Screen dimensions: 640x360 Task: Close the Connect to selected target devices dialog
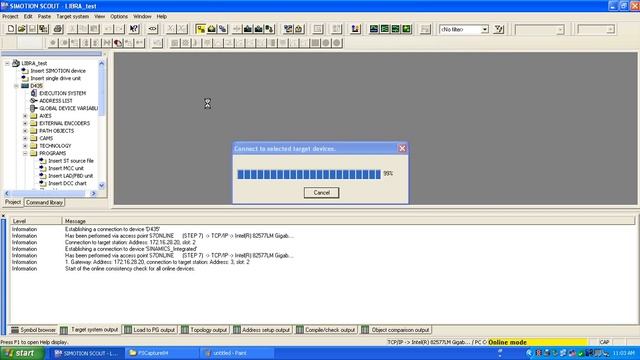point(402,149)
